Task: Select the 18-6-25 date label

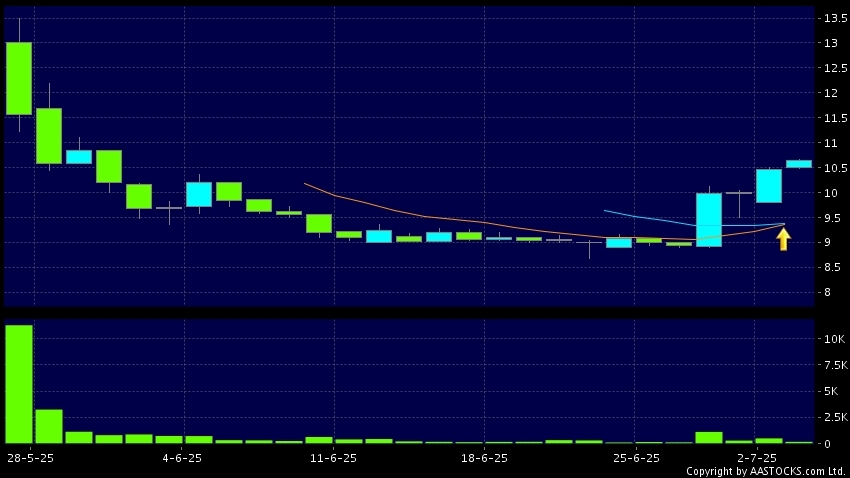Action: click(x=484, y=458)
